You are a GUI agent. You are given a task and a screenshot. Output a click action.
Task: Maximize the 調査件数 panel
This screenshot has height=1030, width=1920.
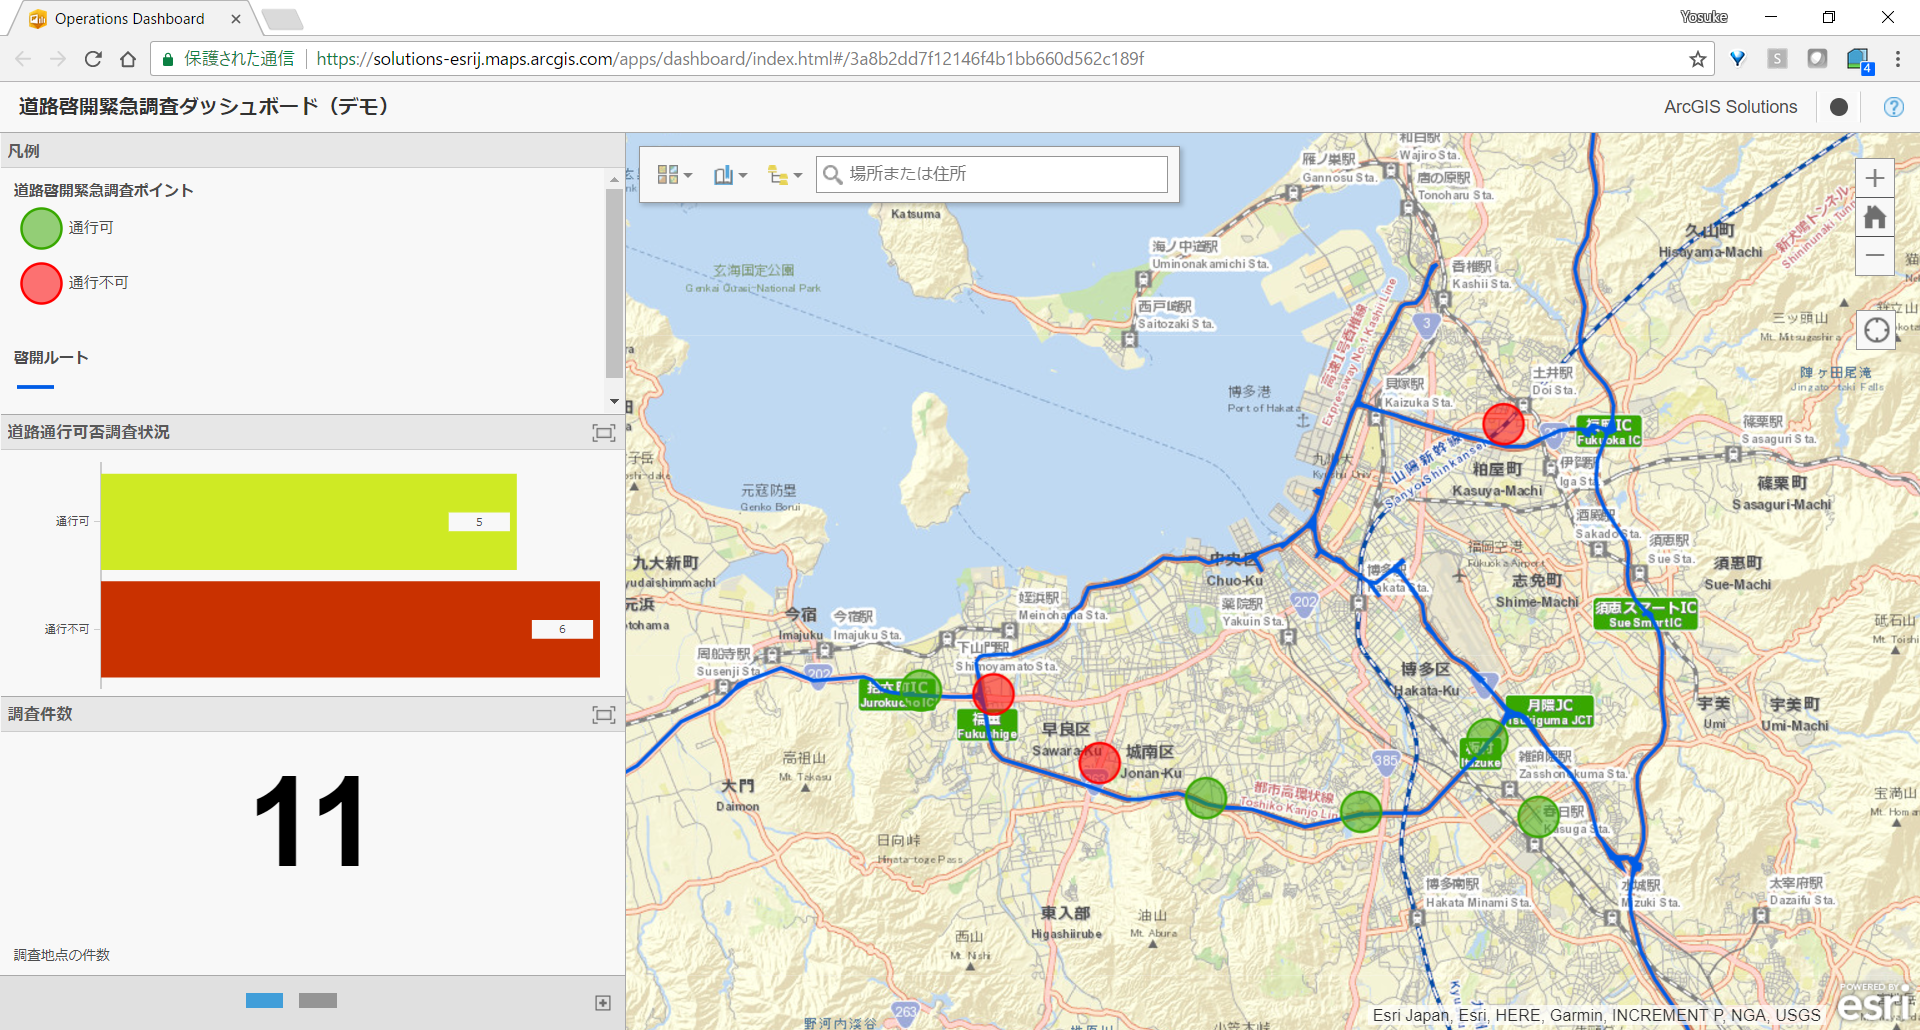(x=603, y=715)
